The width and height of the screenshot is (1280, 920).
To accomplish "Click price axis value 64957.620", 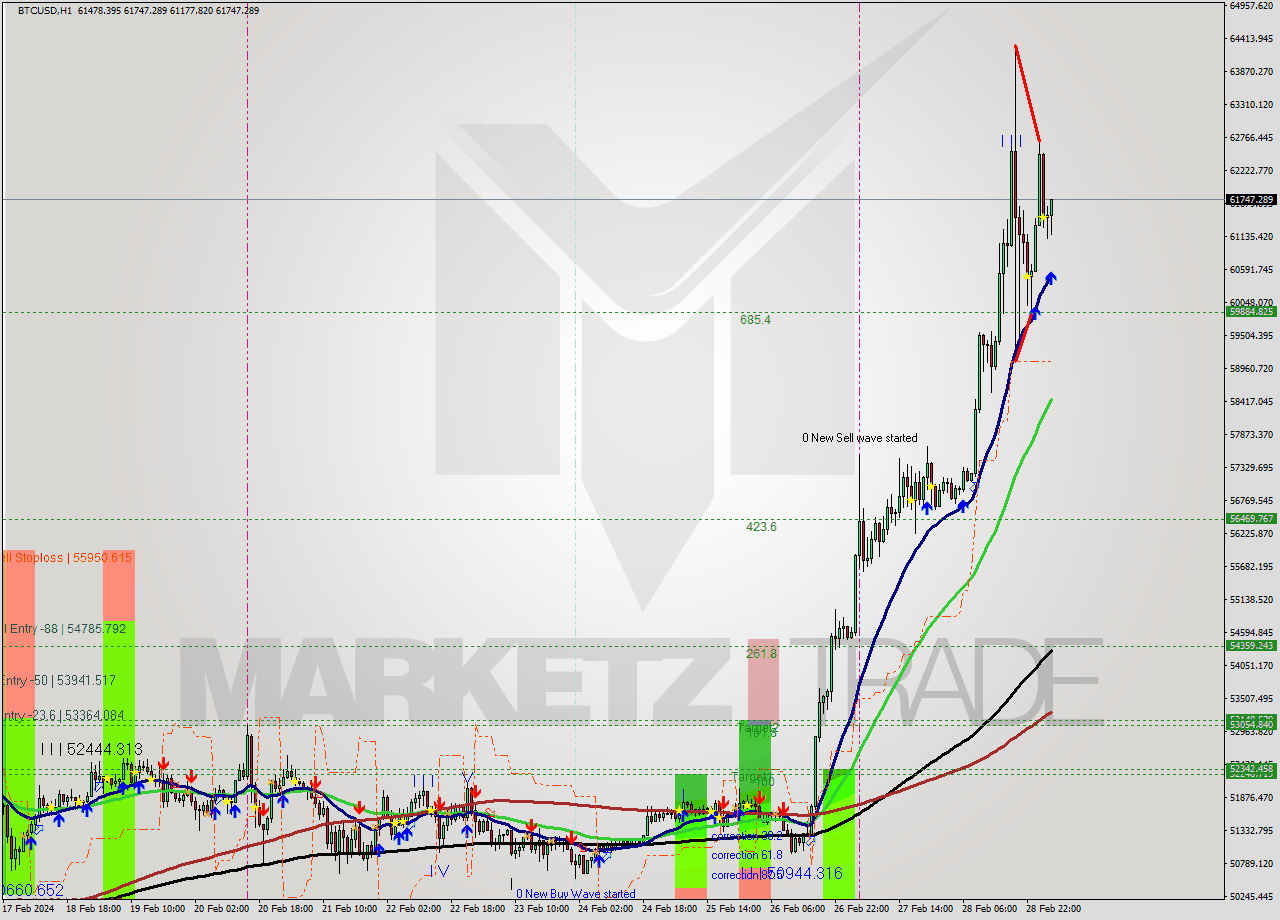I will [1250, 6].
